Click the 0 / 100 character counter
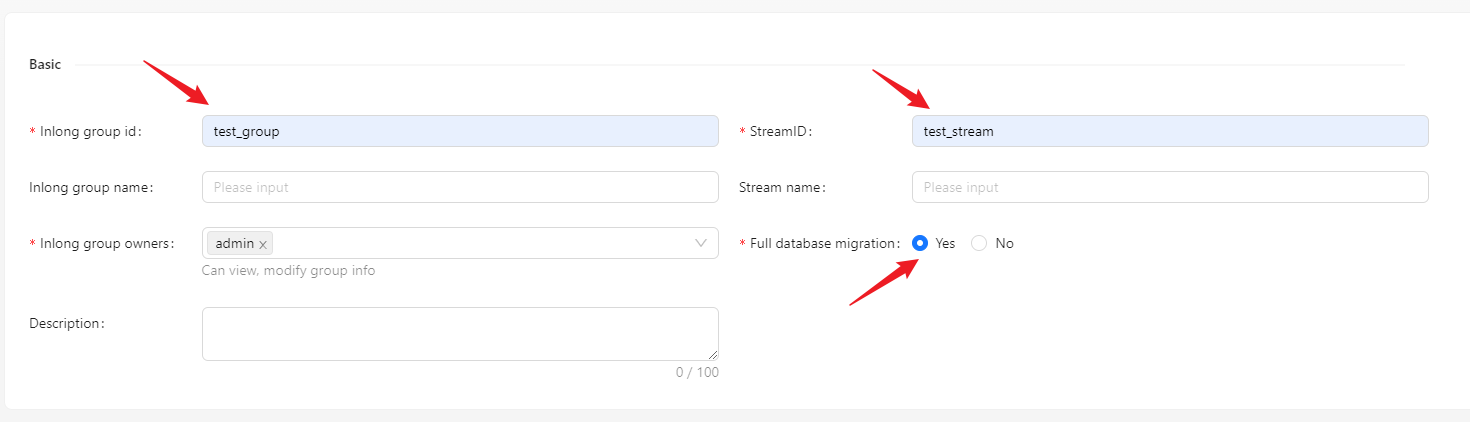This screenshot has height=422, width=1470. click(697, 372)
